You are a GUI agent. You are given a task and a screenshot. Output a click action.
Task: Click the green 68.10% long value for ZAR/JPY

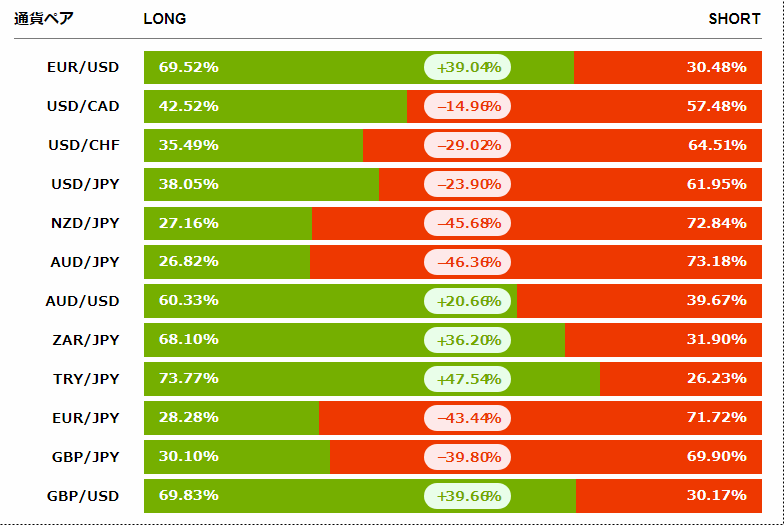pos(189,340)
